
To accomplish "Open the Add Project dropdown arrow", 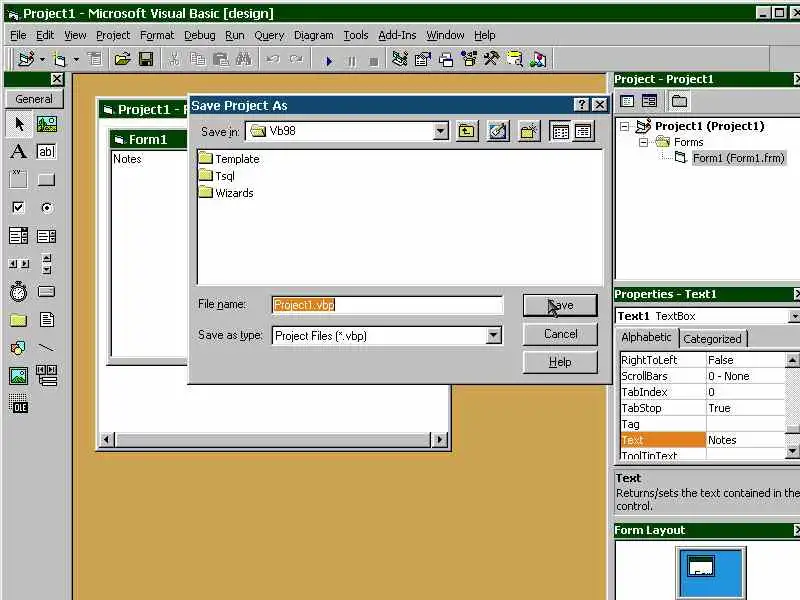I will 42,60.
